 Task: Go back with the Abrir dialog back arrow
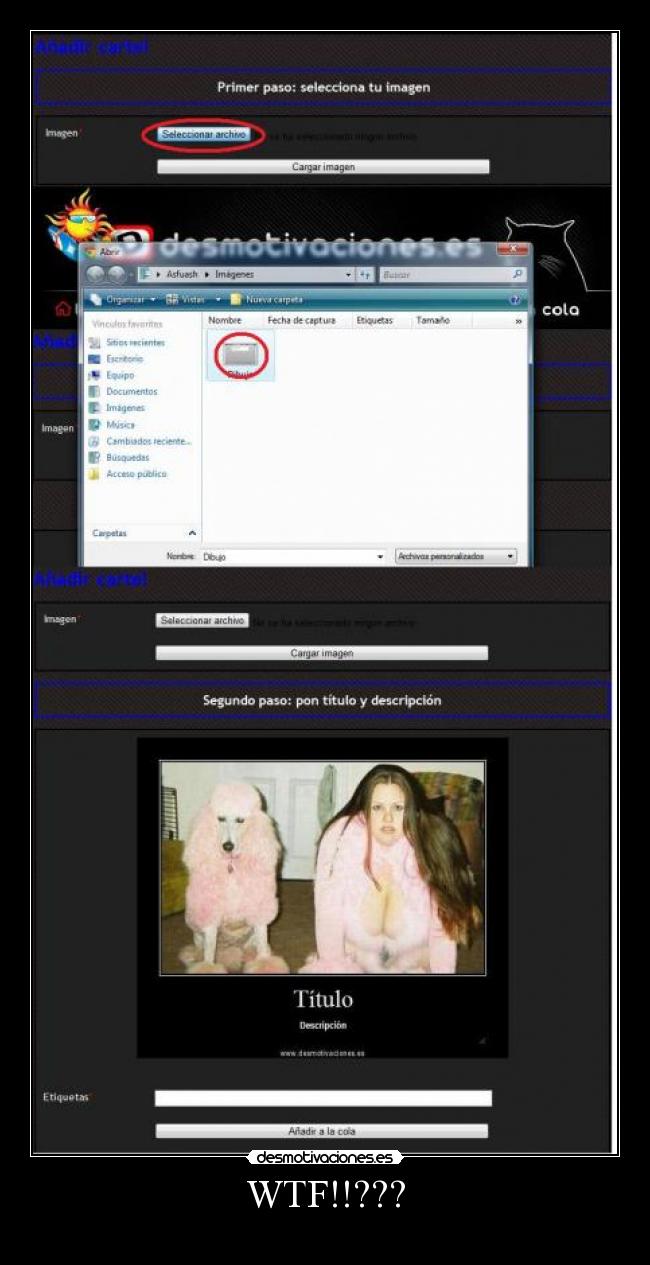point(97,274)
